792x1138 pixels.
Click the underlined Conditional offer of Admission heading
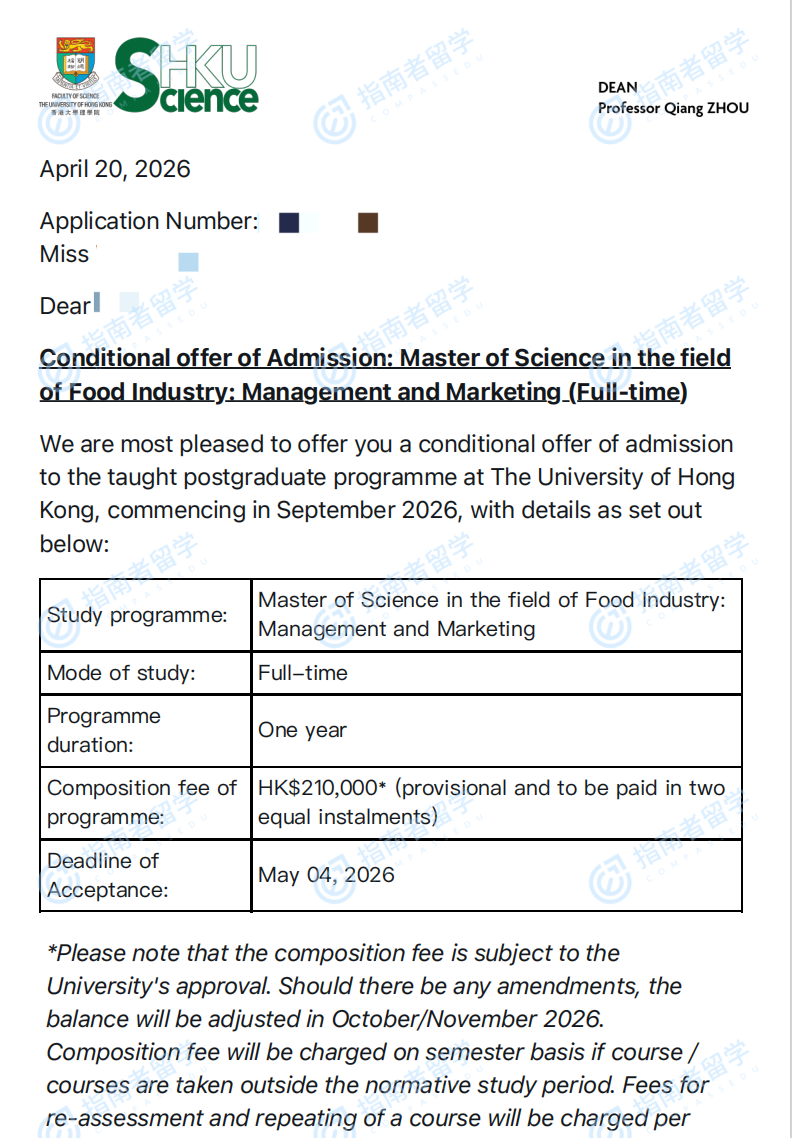[385, 375]
